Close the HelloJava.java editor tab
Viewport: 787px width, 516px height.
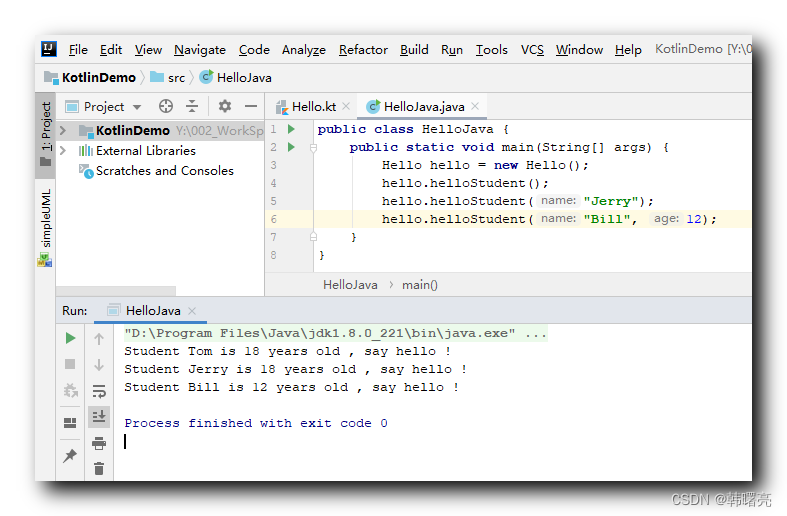click(475, 106)
